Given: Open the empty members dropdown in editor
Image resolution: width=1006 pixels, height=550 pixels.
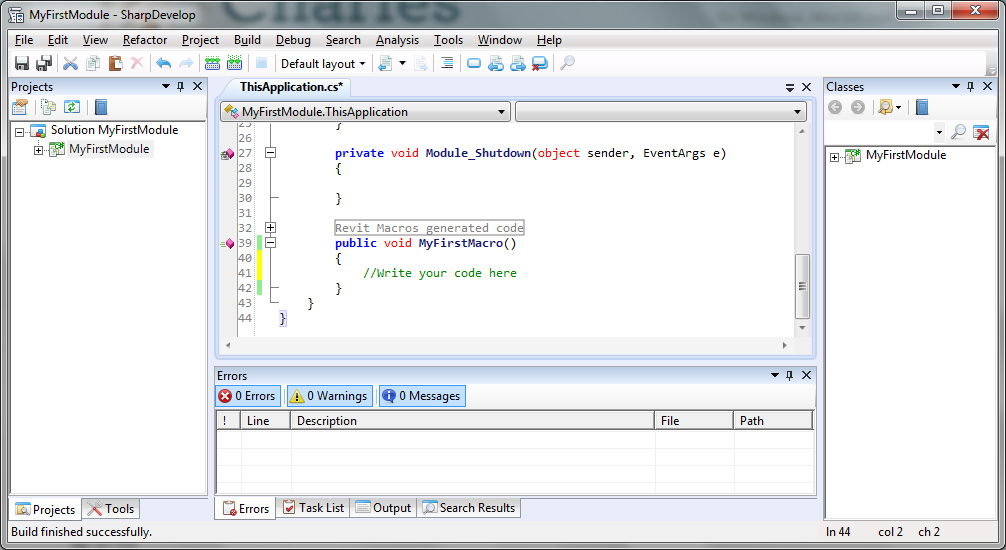Looking at the screenshot, I should point(661,112).
